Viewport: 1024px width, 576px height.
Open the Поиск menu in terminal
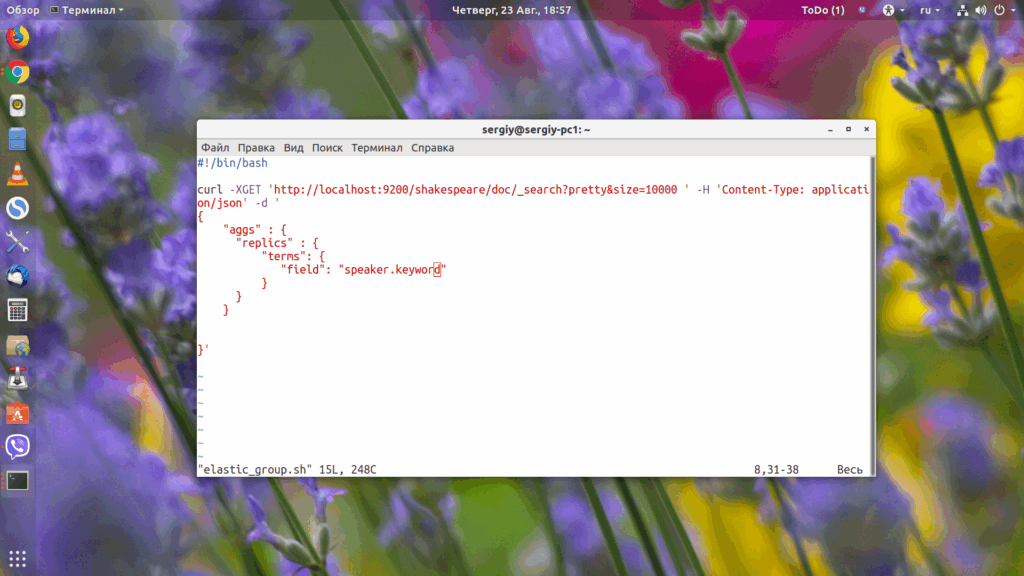[327, 148]
